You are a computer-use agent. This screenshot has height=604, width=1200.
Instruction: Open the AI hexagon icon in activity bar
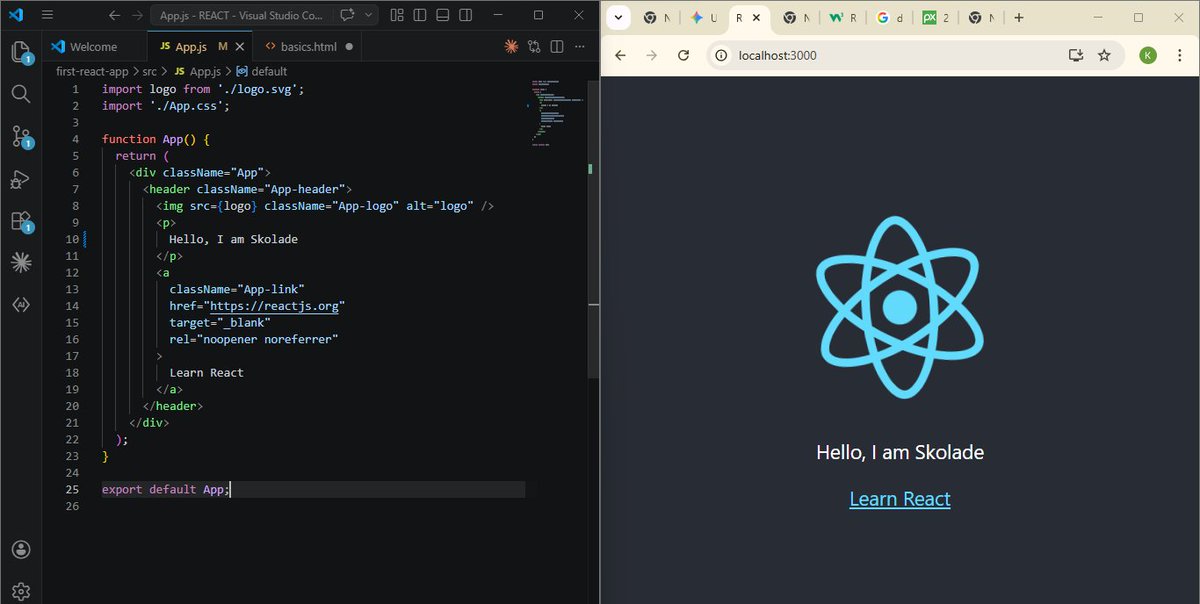(x=21, y=305)
